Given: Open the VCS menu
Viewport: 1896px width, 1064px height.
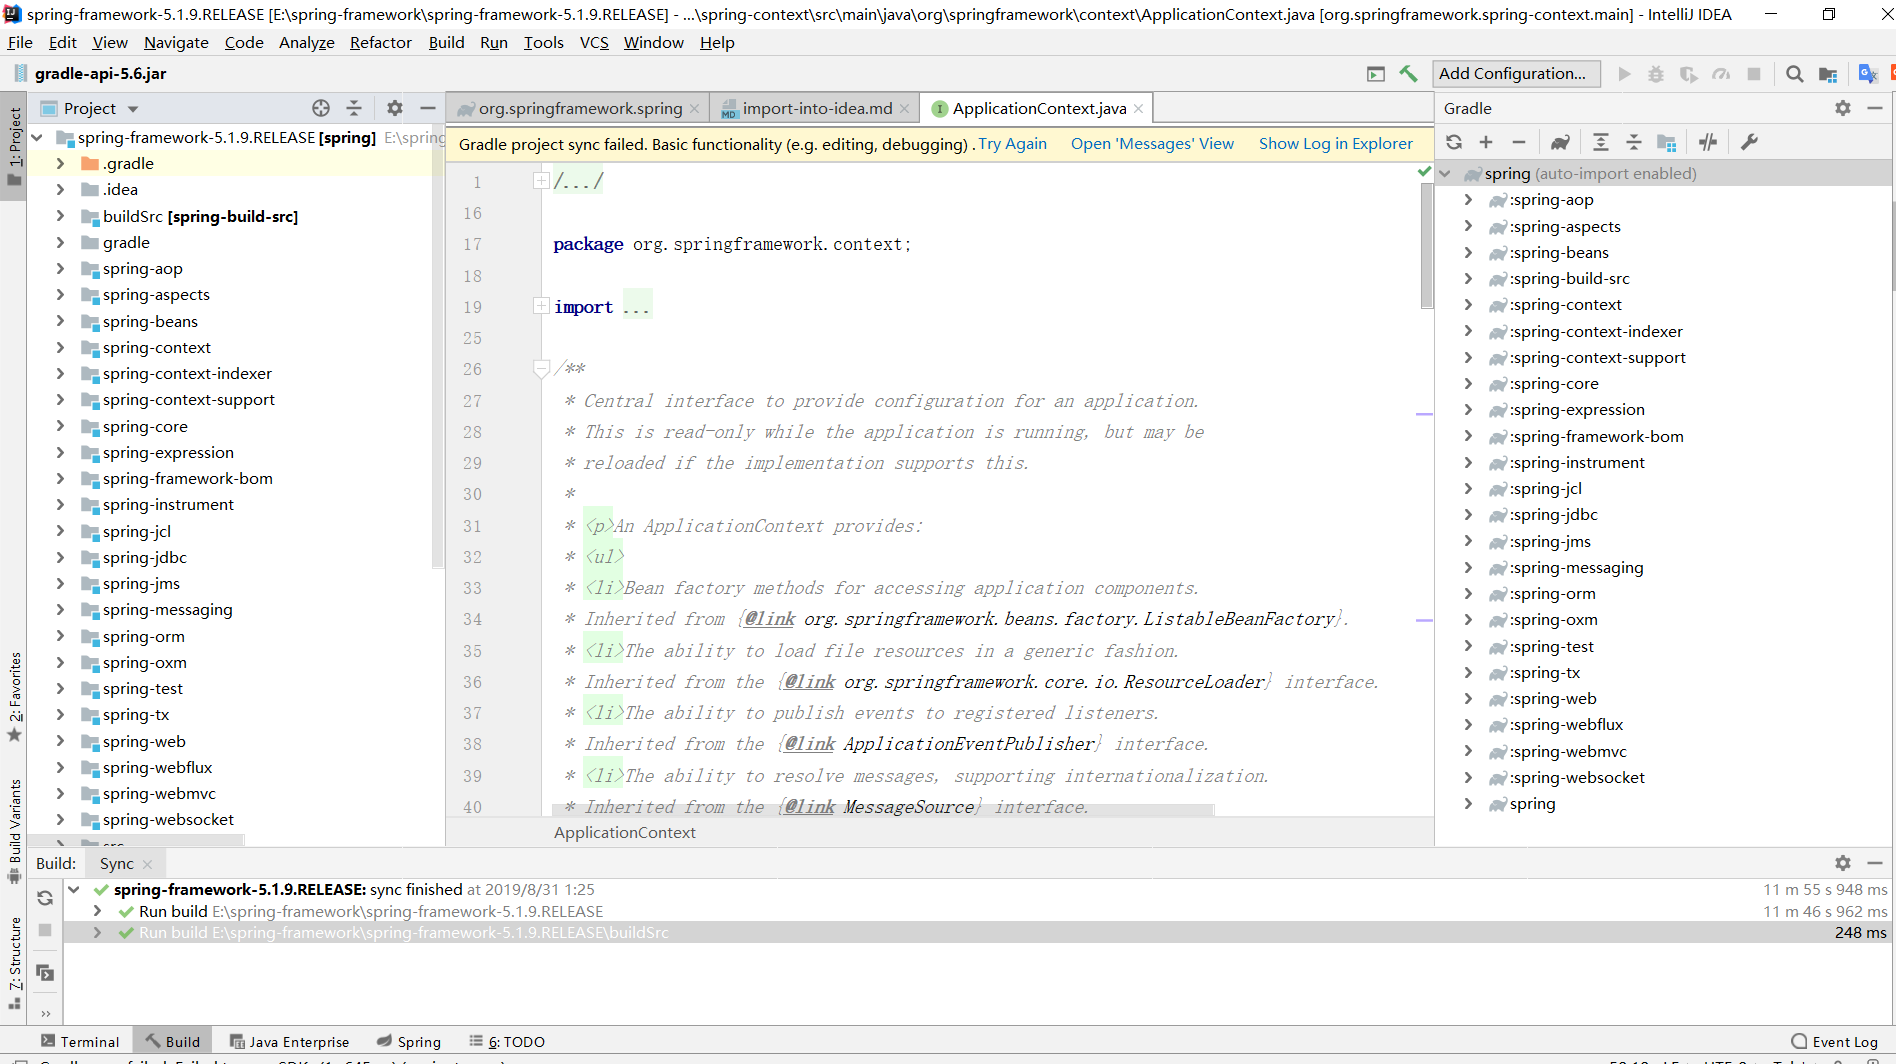Looking at the screenshot, I should pyautogui.click(x=594, y=42).
